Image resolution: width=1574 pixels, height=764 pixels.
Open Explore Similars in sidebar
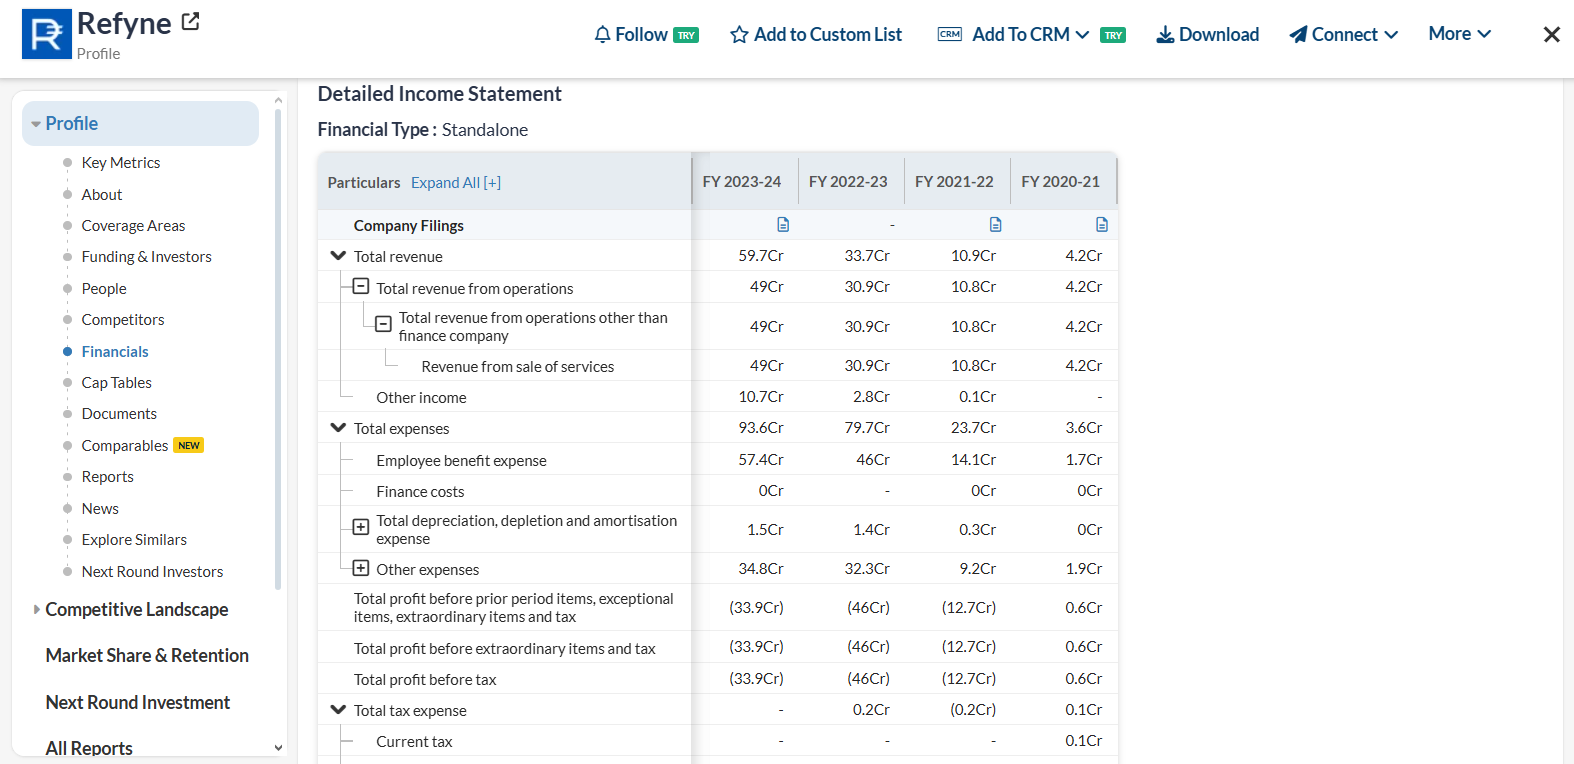click(x=134, y=540)
